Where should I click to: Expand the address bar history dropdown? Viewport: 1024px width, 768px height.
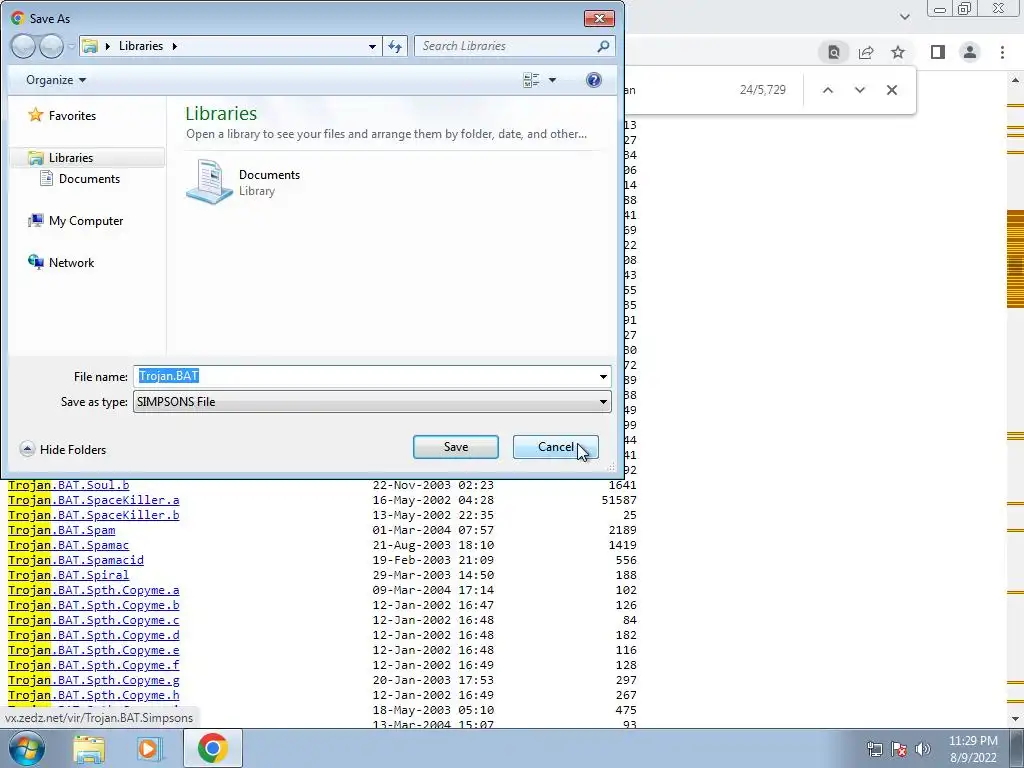(x=372, y=46)
